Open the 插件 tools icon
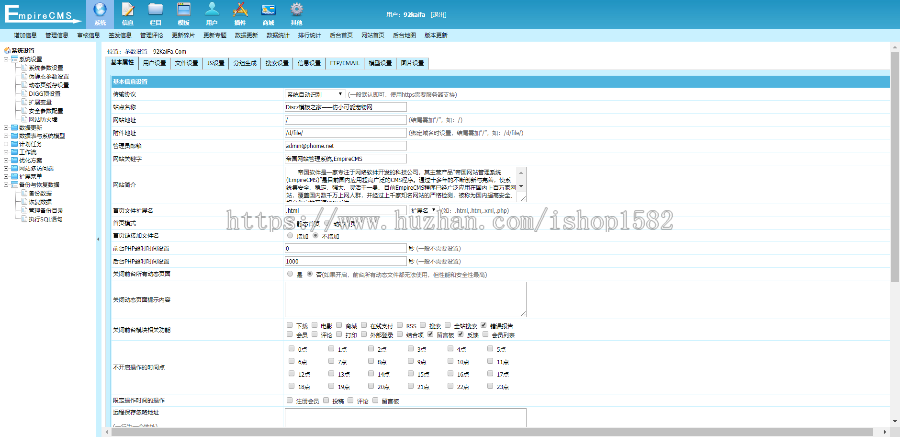The height and width of the screenshot is (437, 900). pyautogui.click(x=240, y=9)
